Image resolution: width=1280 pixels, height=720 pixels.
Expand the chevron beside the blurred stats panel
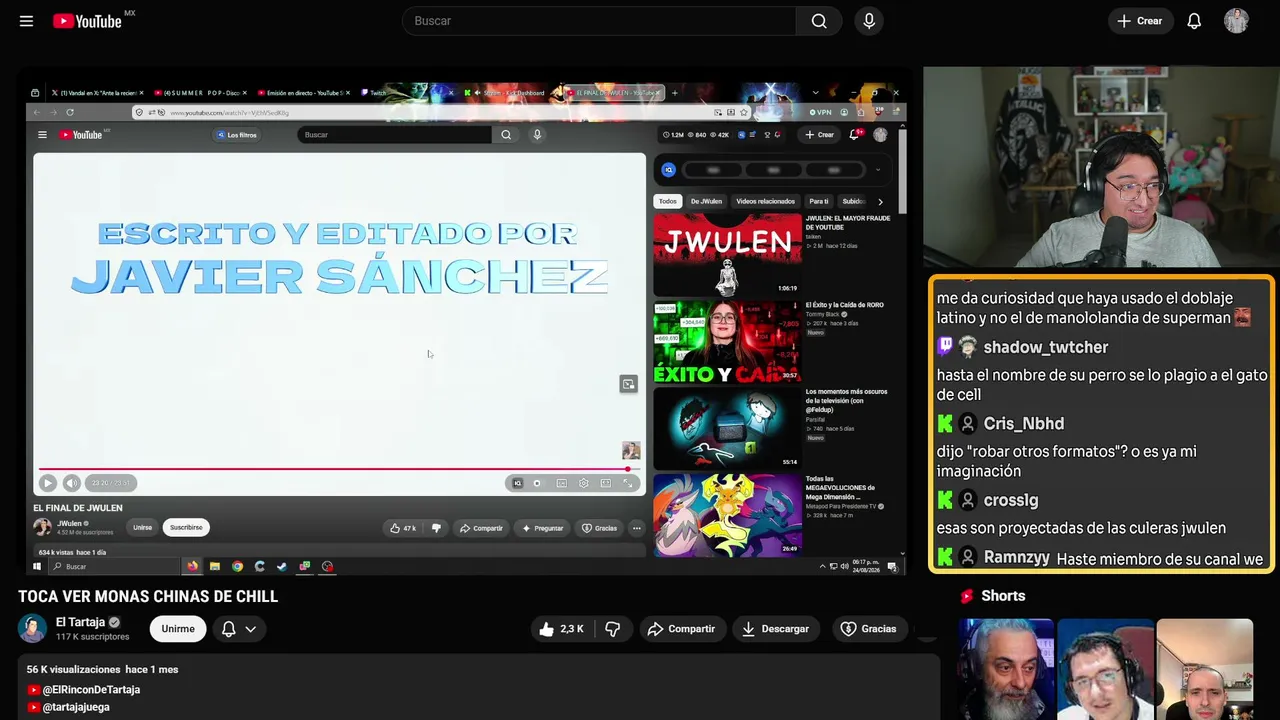pyautogui.click(x=878, y=170)
